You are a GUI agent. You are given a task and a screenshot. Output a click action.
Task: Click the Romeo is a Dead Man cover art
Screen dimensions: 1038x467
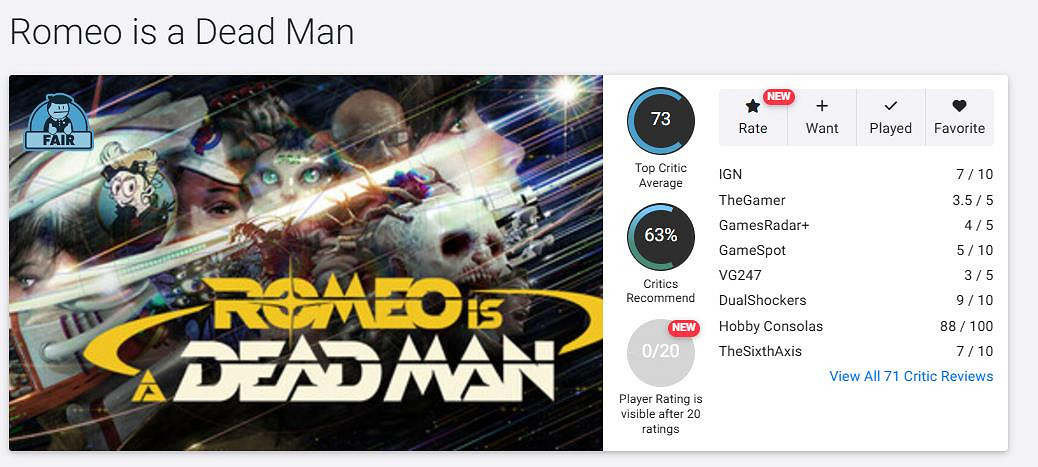[306, 263]
